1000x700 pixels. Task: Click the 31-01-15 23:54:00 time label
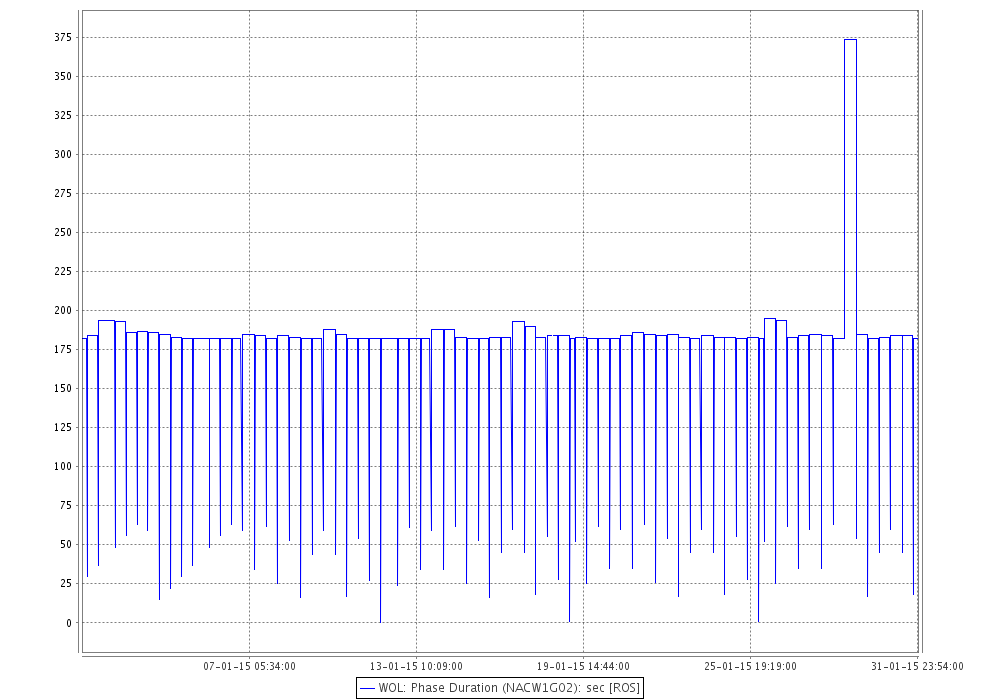917,666
